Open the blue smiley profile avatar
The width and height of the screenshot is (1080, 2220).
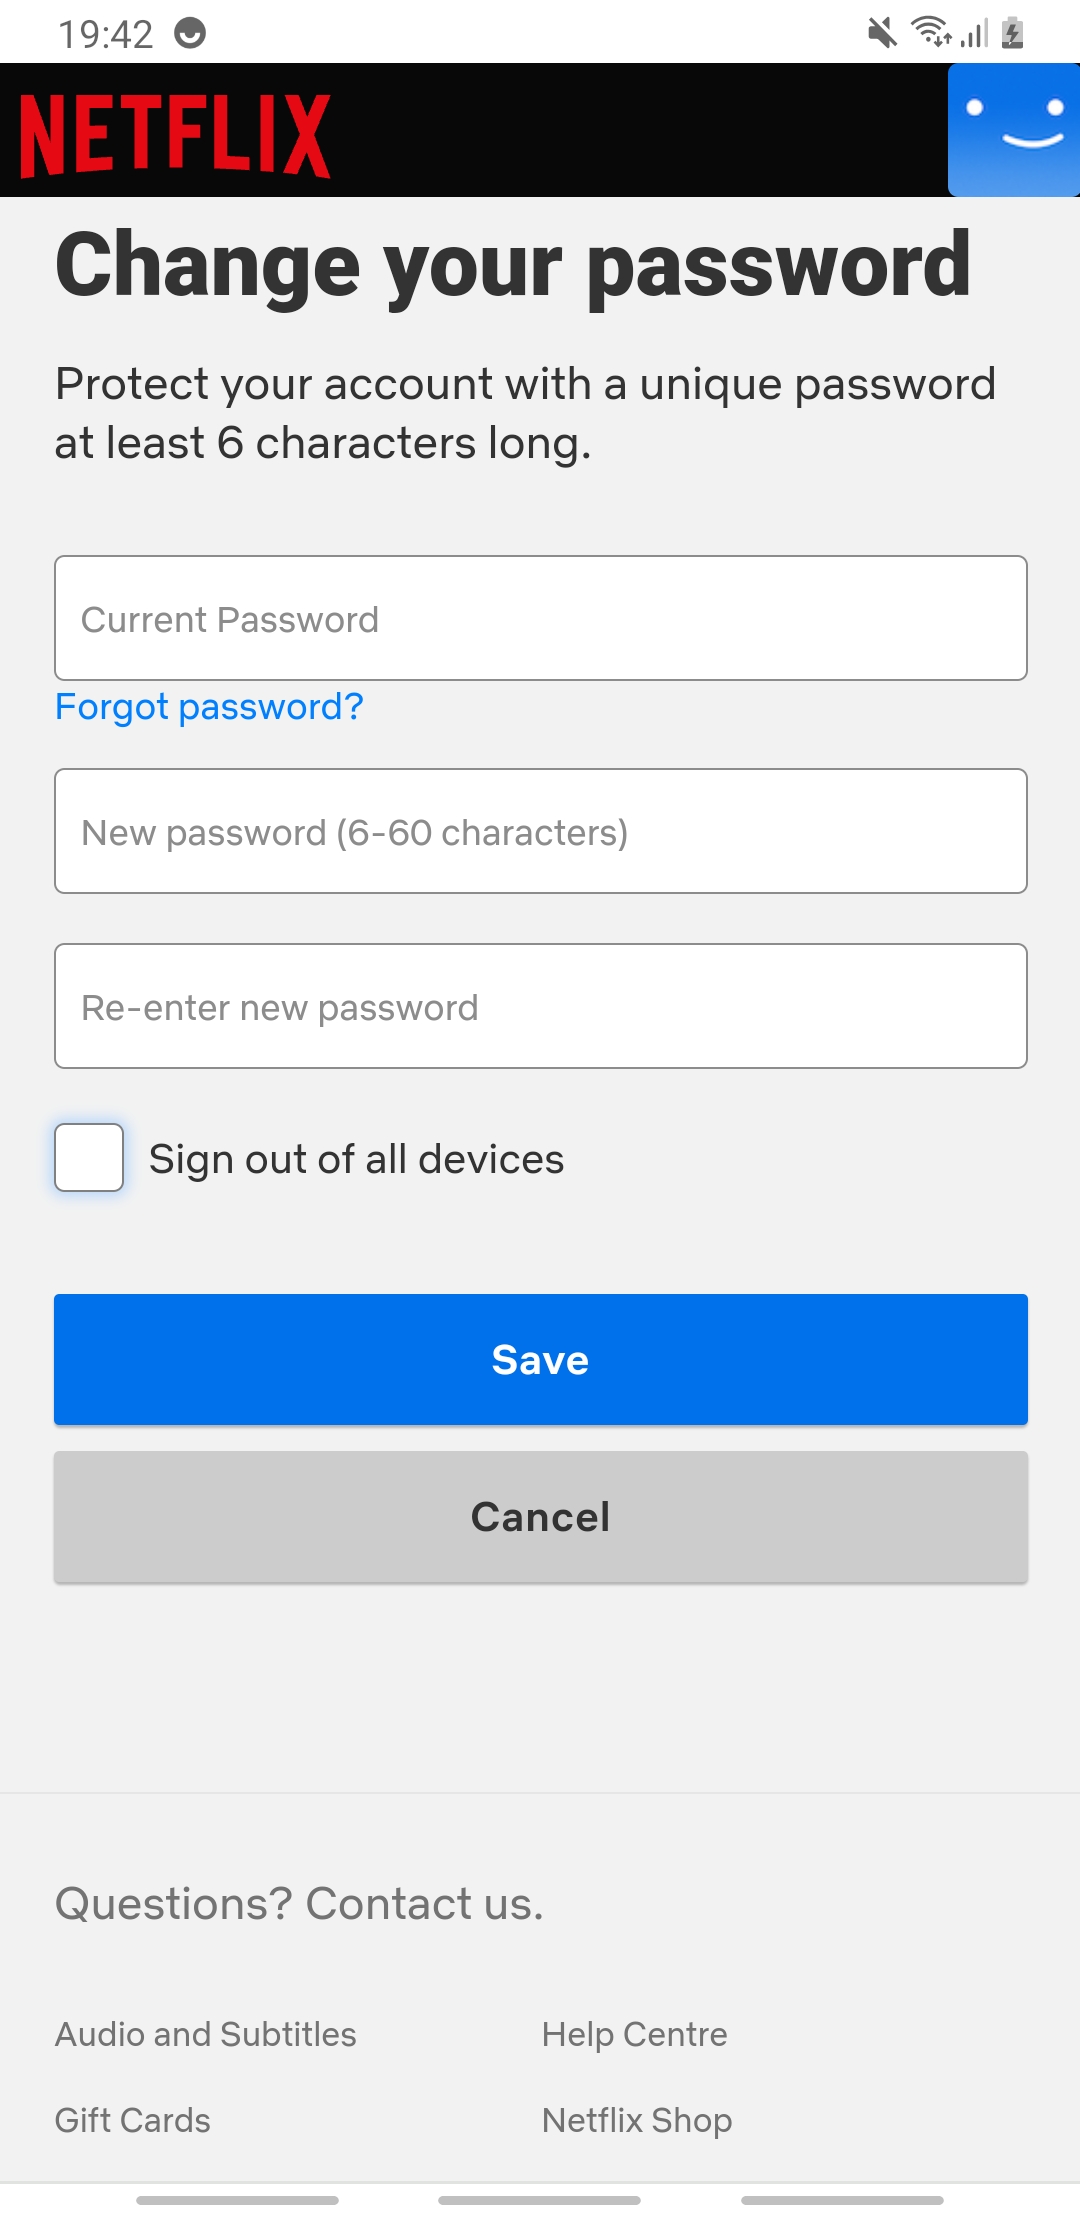coord(1013,130)
